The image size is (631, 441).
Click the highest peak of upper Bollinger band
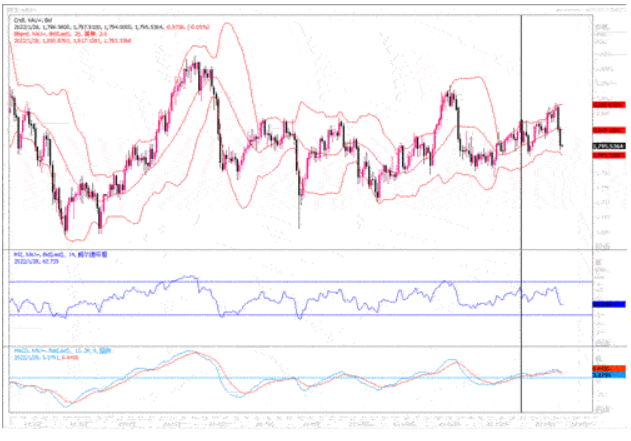[x=232, y=24]
